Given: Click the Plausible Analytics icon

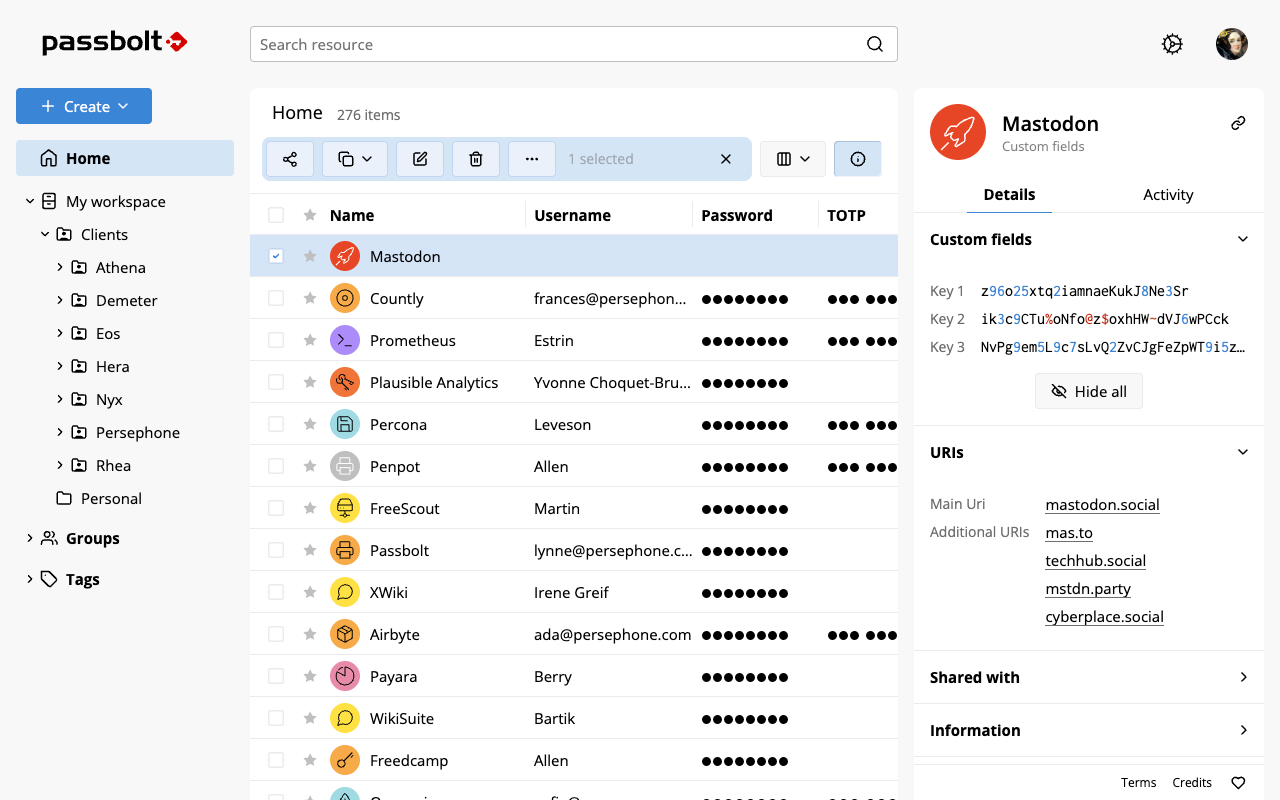Looking at the screenshot, I should 344,382.
